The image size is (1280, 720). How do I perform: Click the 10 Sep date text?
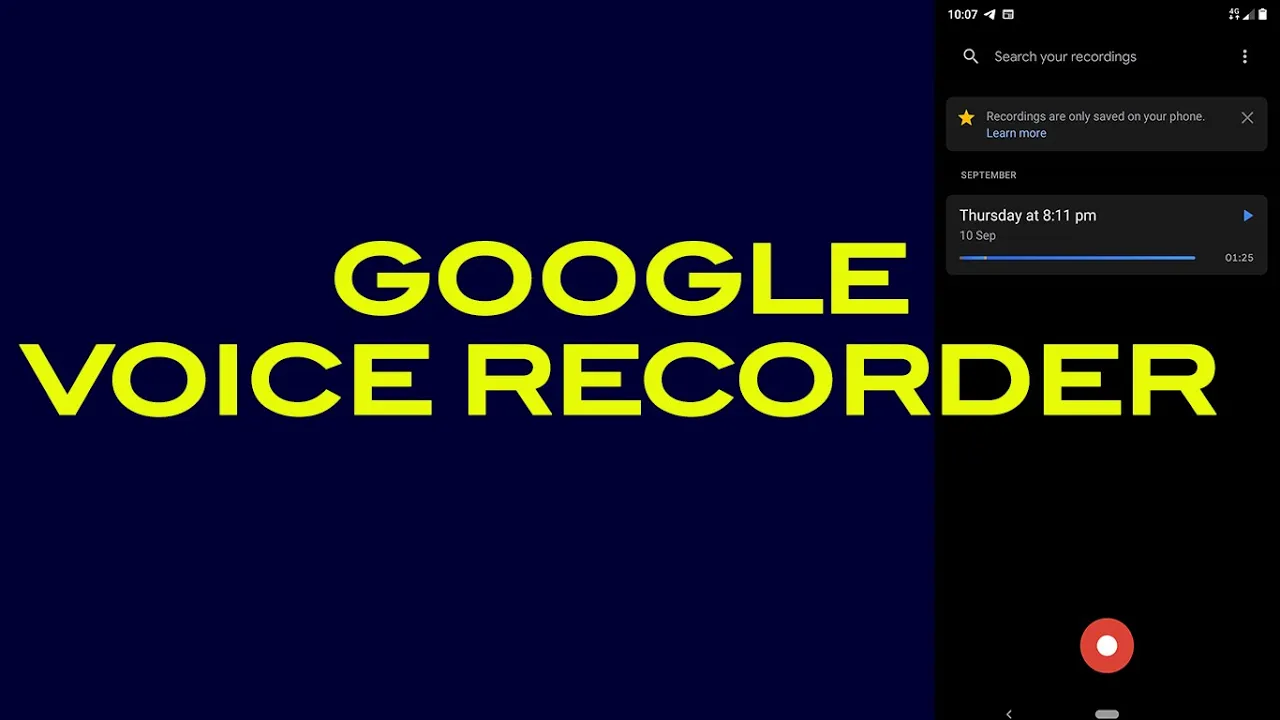[978, 236]
